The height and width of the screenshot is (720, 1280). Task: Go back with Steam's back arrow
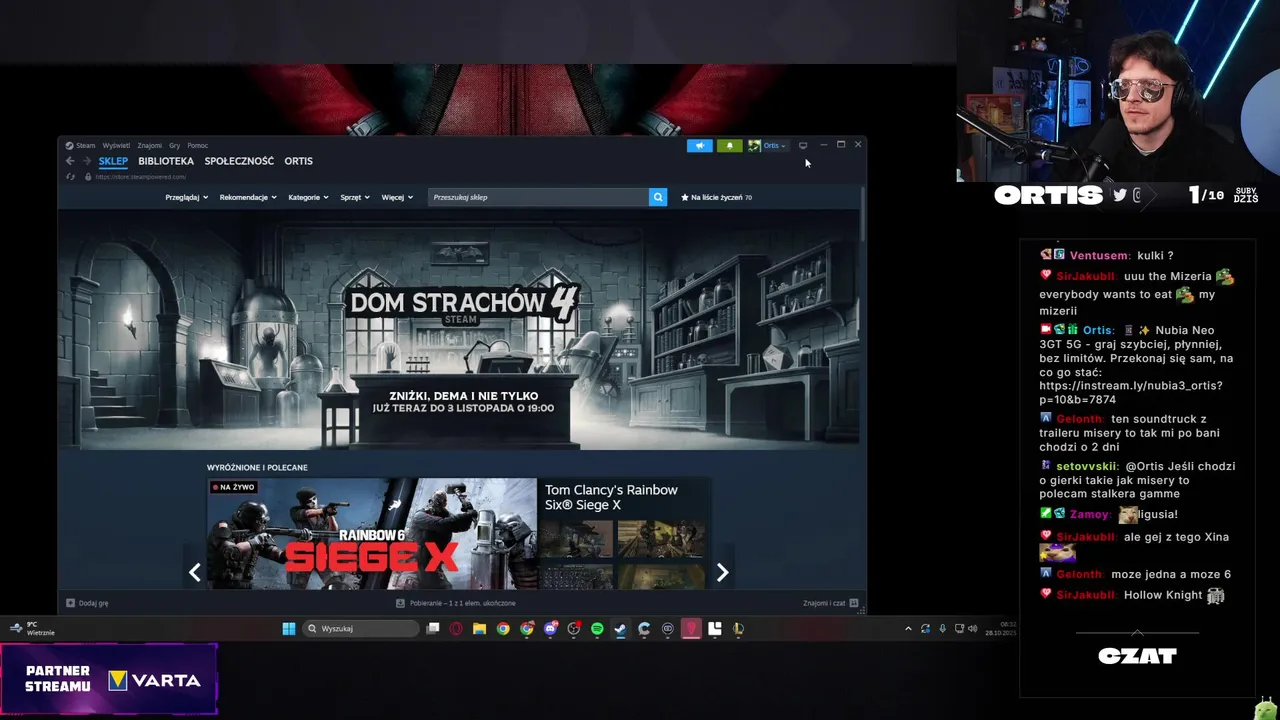(x=70, y=161)
